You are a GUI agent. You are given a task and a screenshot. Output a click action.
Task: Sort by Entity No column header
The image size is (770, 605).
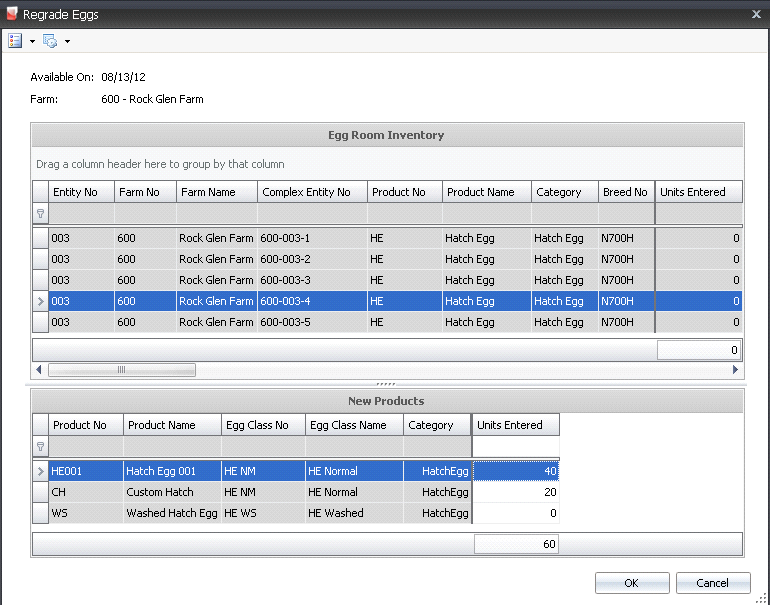pyautogui.click(x=82, y=192)
